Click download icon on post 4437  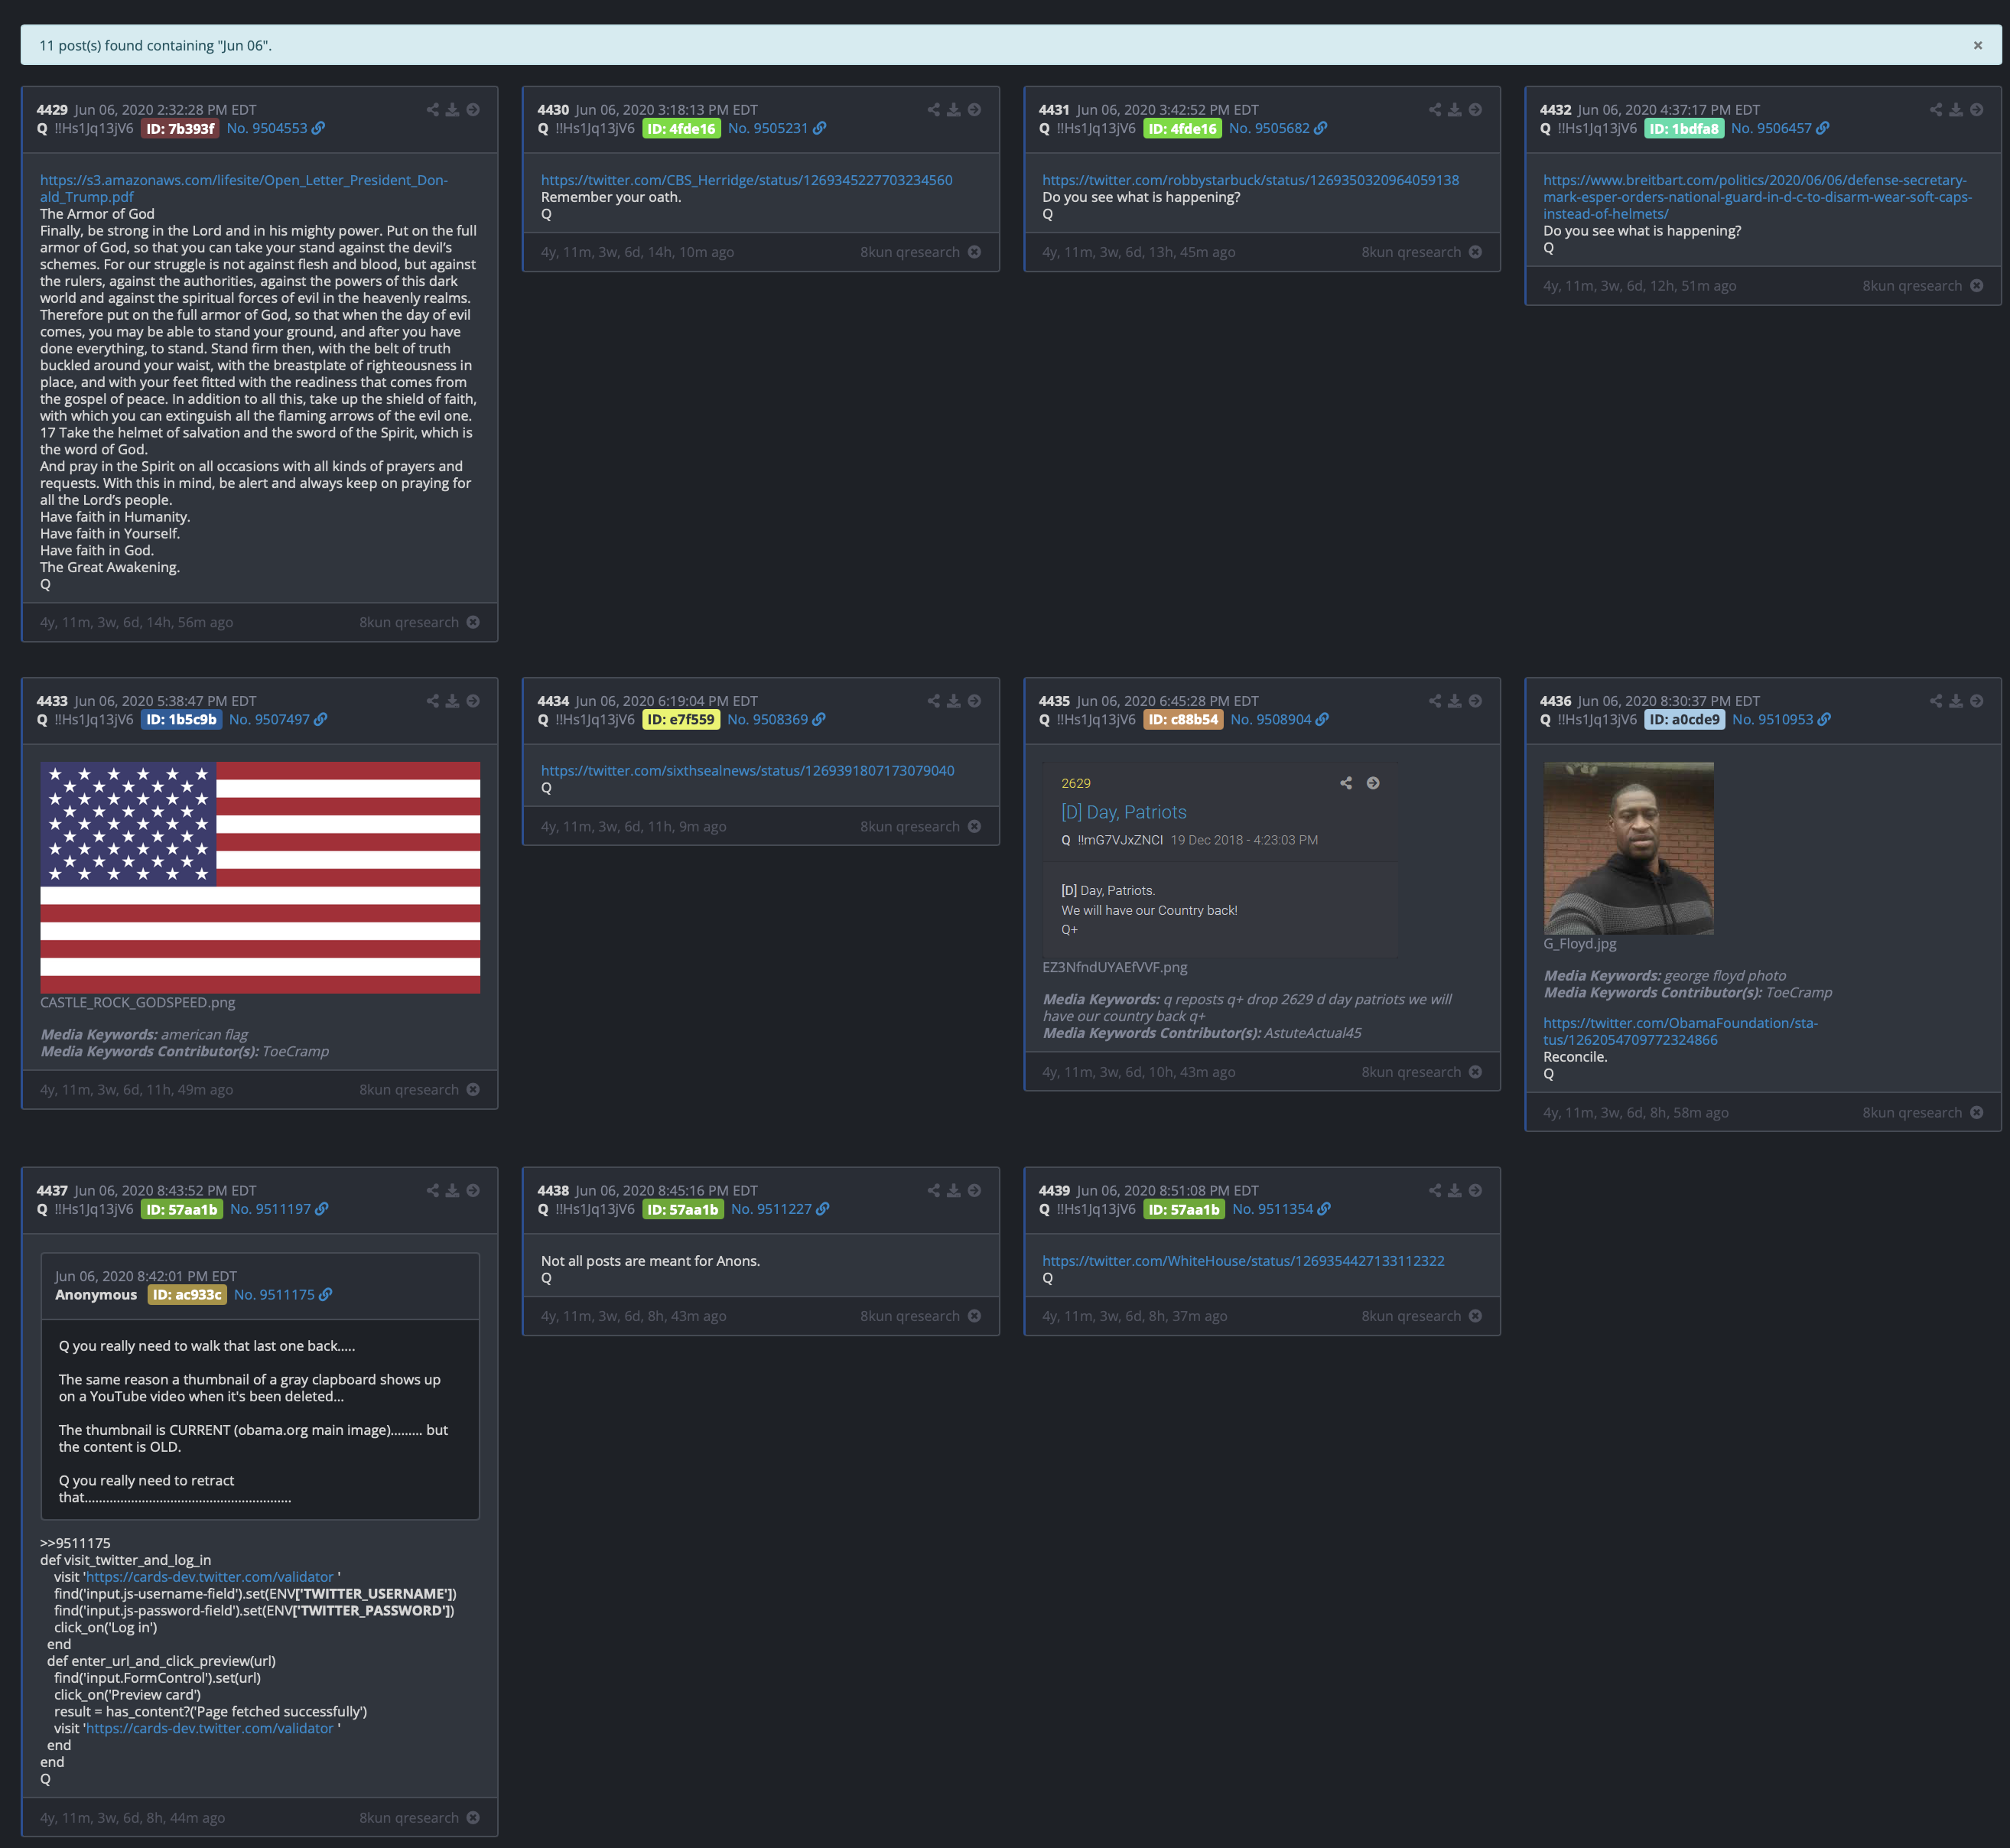pos(453,1190)
